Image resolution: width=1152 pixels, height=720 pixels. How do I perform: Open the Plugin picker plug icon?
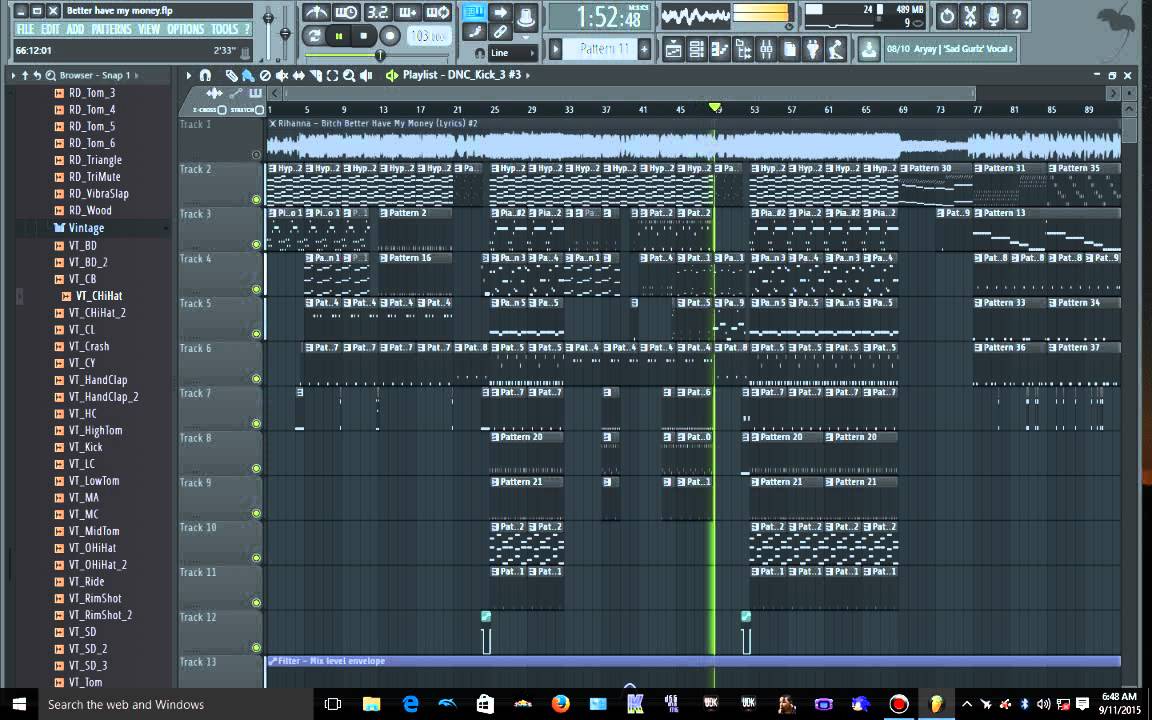(x=813, y=49)
